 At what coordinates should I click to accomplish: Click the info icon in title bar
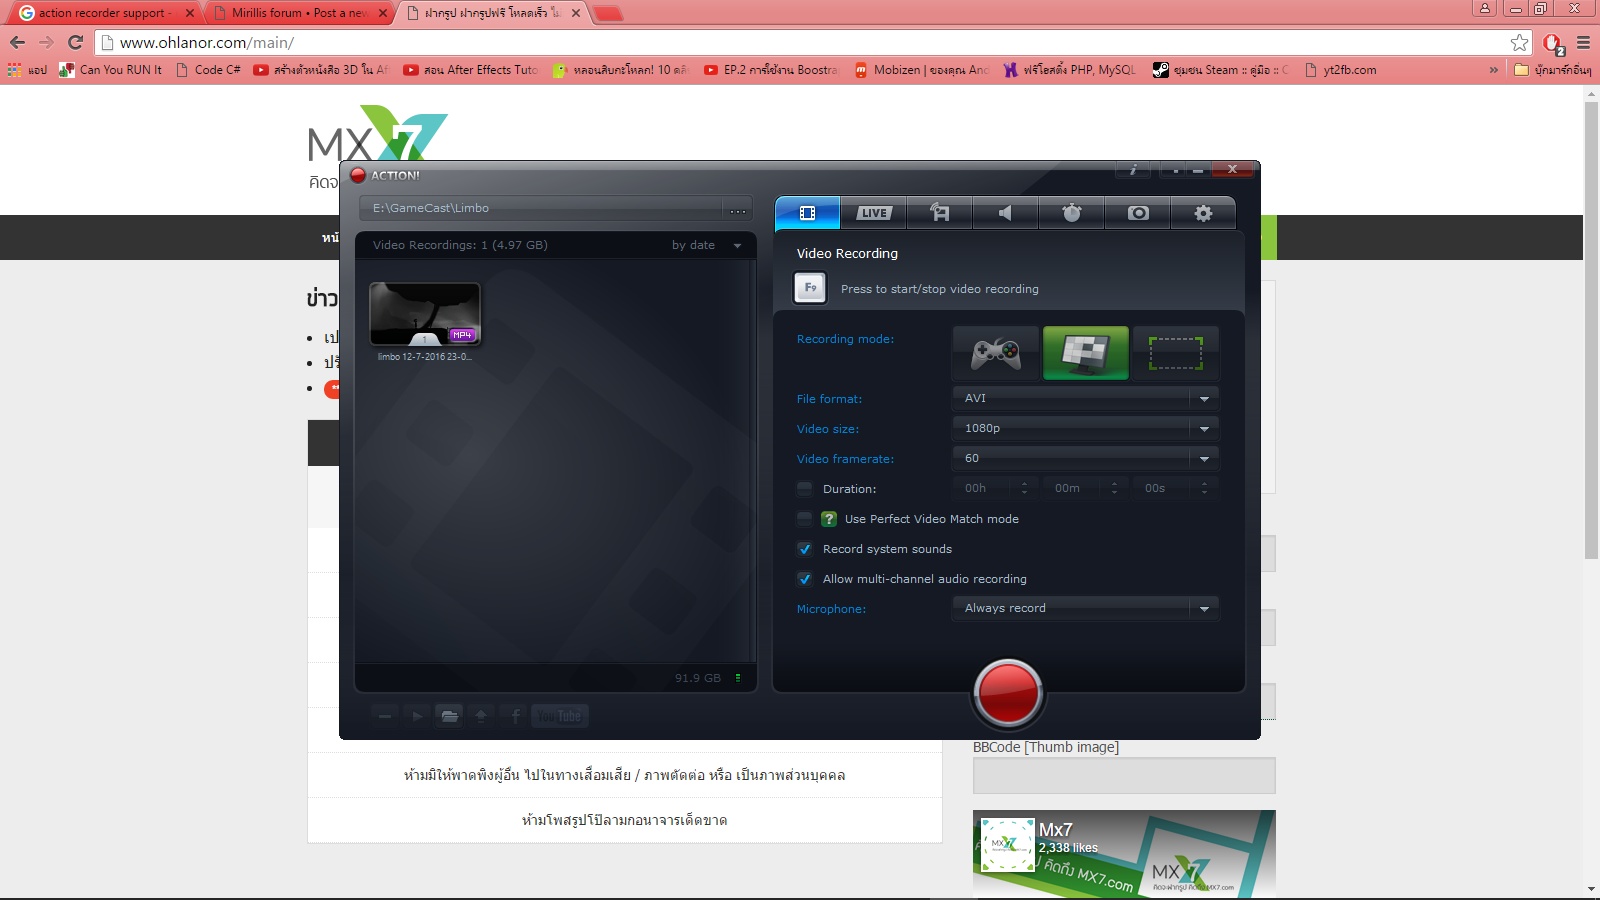1133,170
